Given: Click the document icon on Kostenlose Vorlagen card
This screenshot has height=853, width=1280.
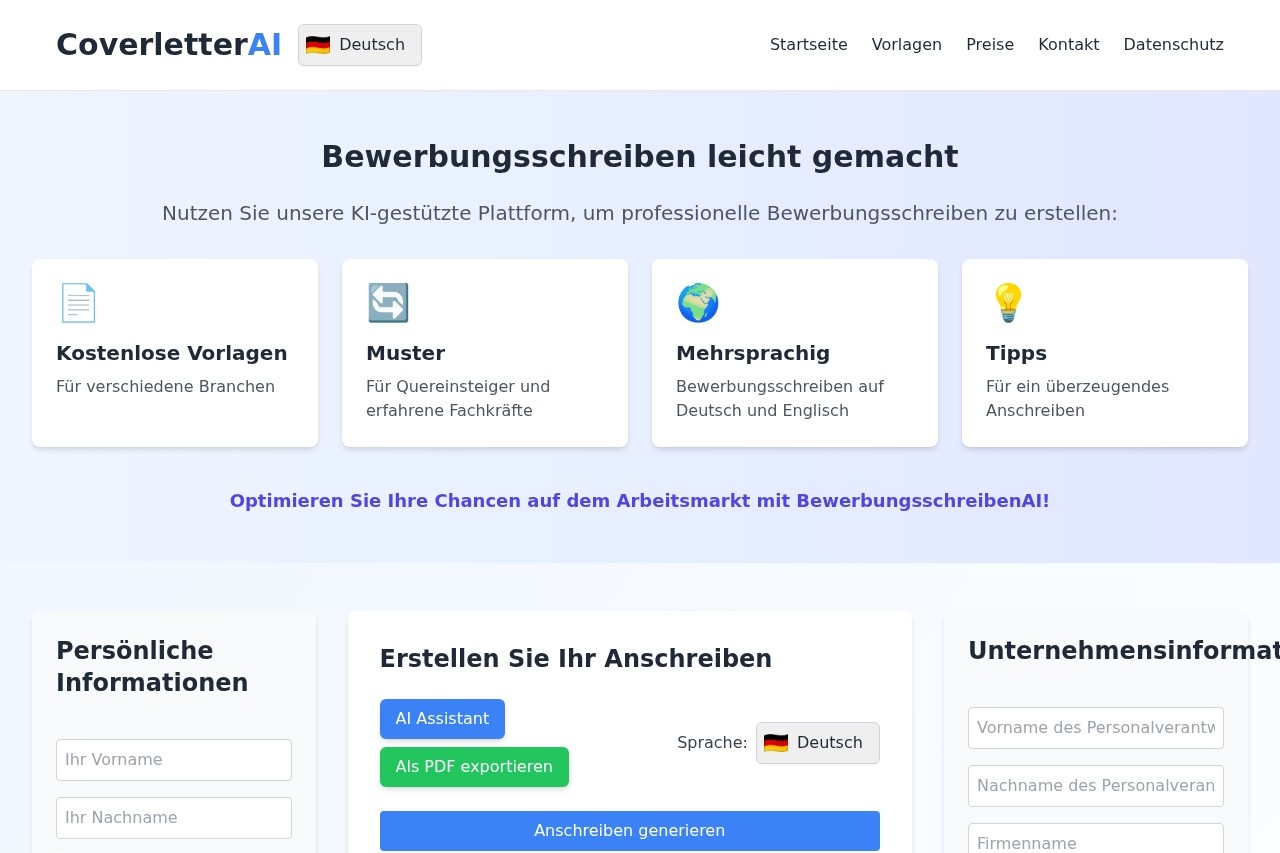Looking at the screenshot, I should [79, 302].
